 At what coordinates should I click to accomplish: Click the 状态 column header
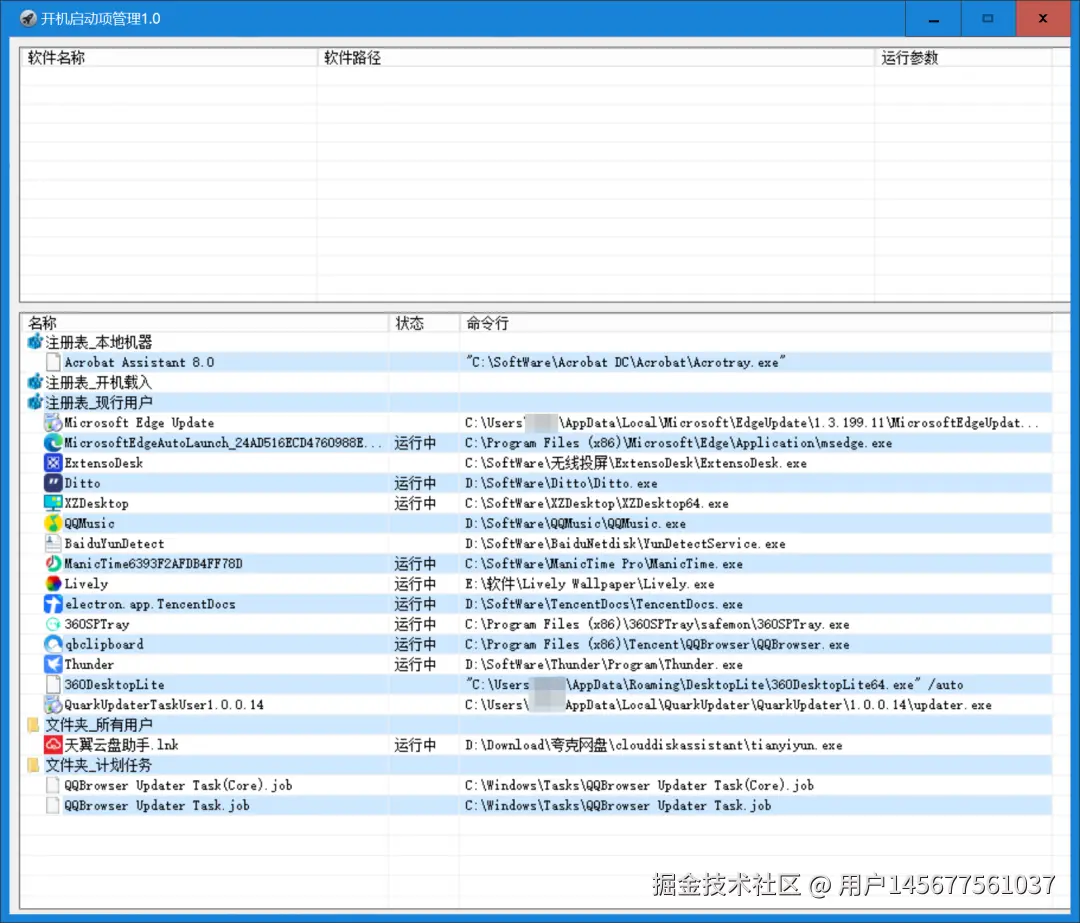pos(424,323)
